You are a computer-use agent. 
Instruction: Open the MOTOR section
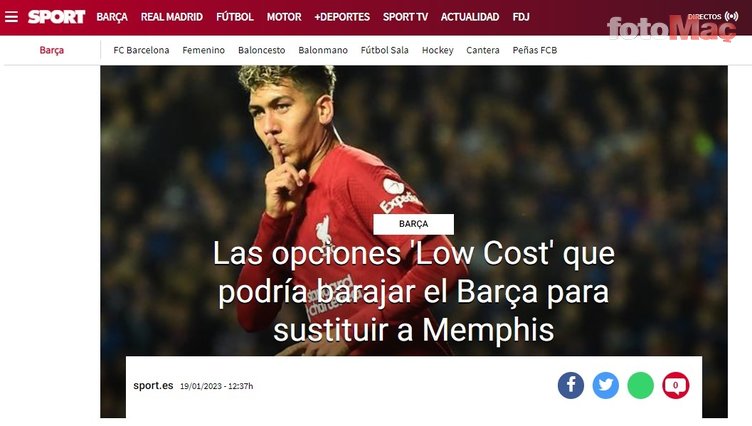tap(284, 17)
